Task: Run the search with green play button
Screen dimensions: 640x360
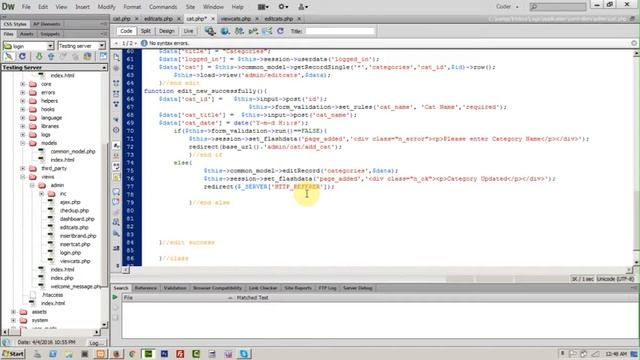Action: pos(116,298)
